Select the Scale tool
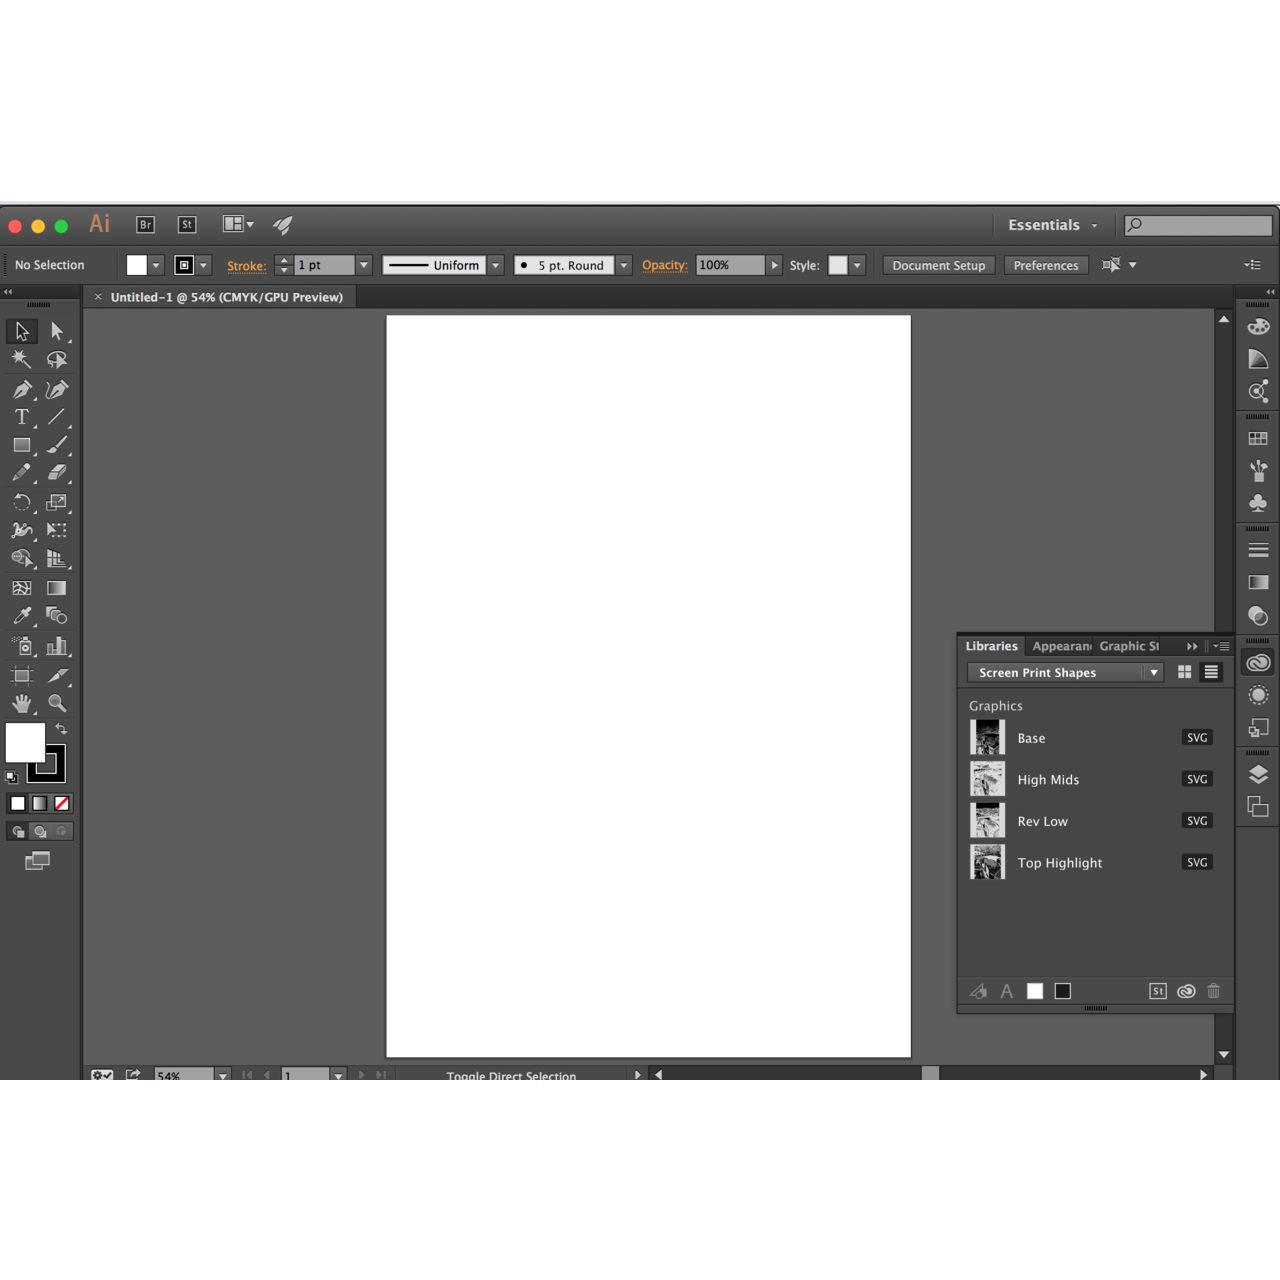 pos(57,502)
